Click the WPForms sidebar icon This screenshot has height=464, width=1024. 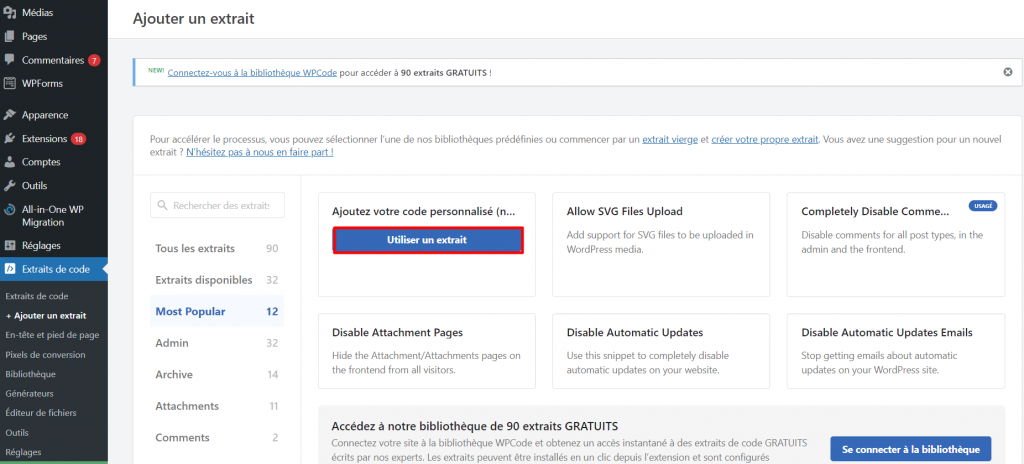[x=10, y=83]
